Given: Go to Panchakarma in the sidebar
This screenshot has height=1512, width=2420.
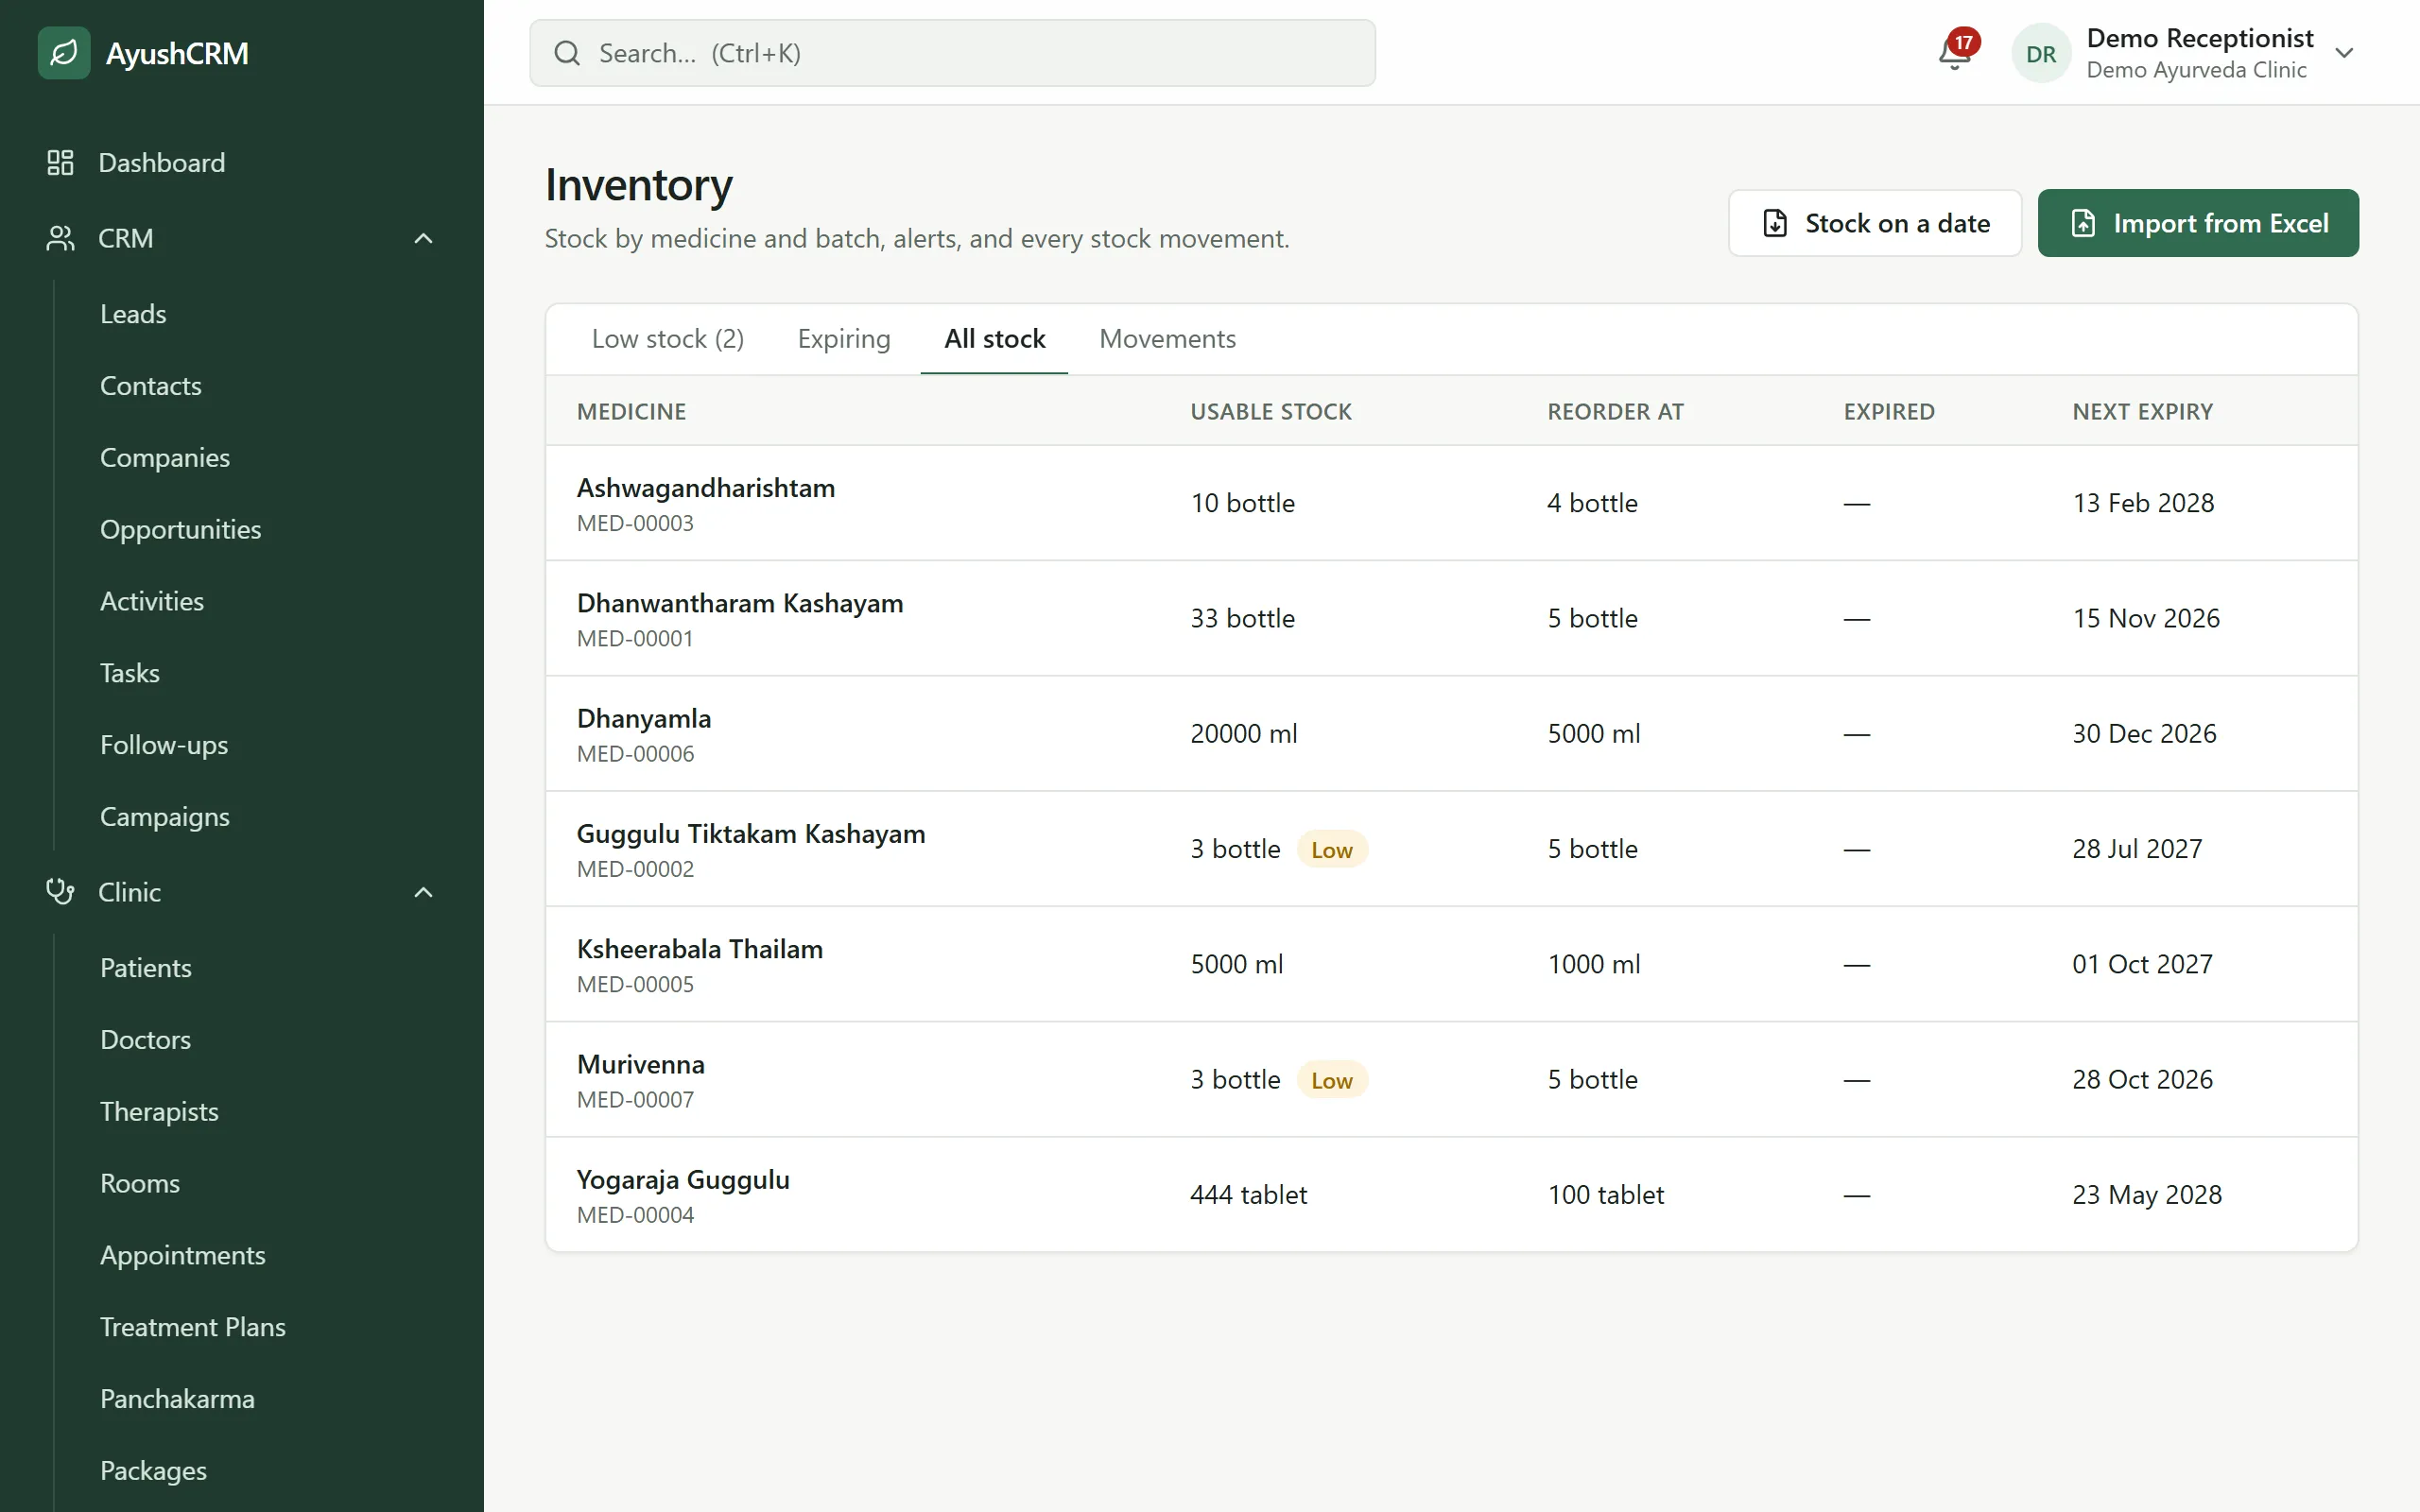Looking at the screenshot, I should click(177, 1398).
